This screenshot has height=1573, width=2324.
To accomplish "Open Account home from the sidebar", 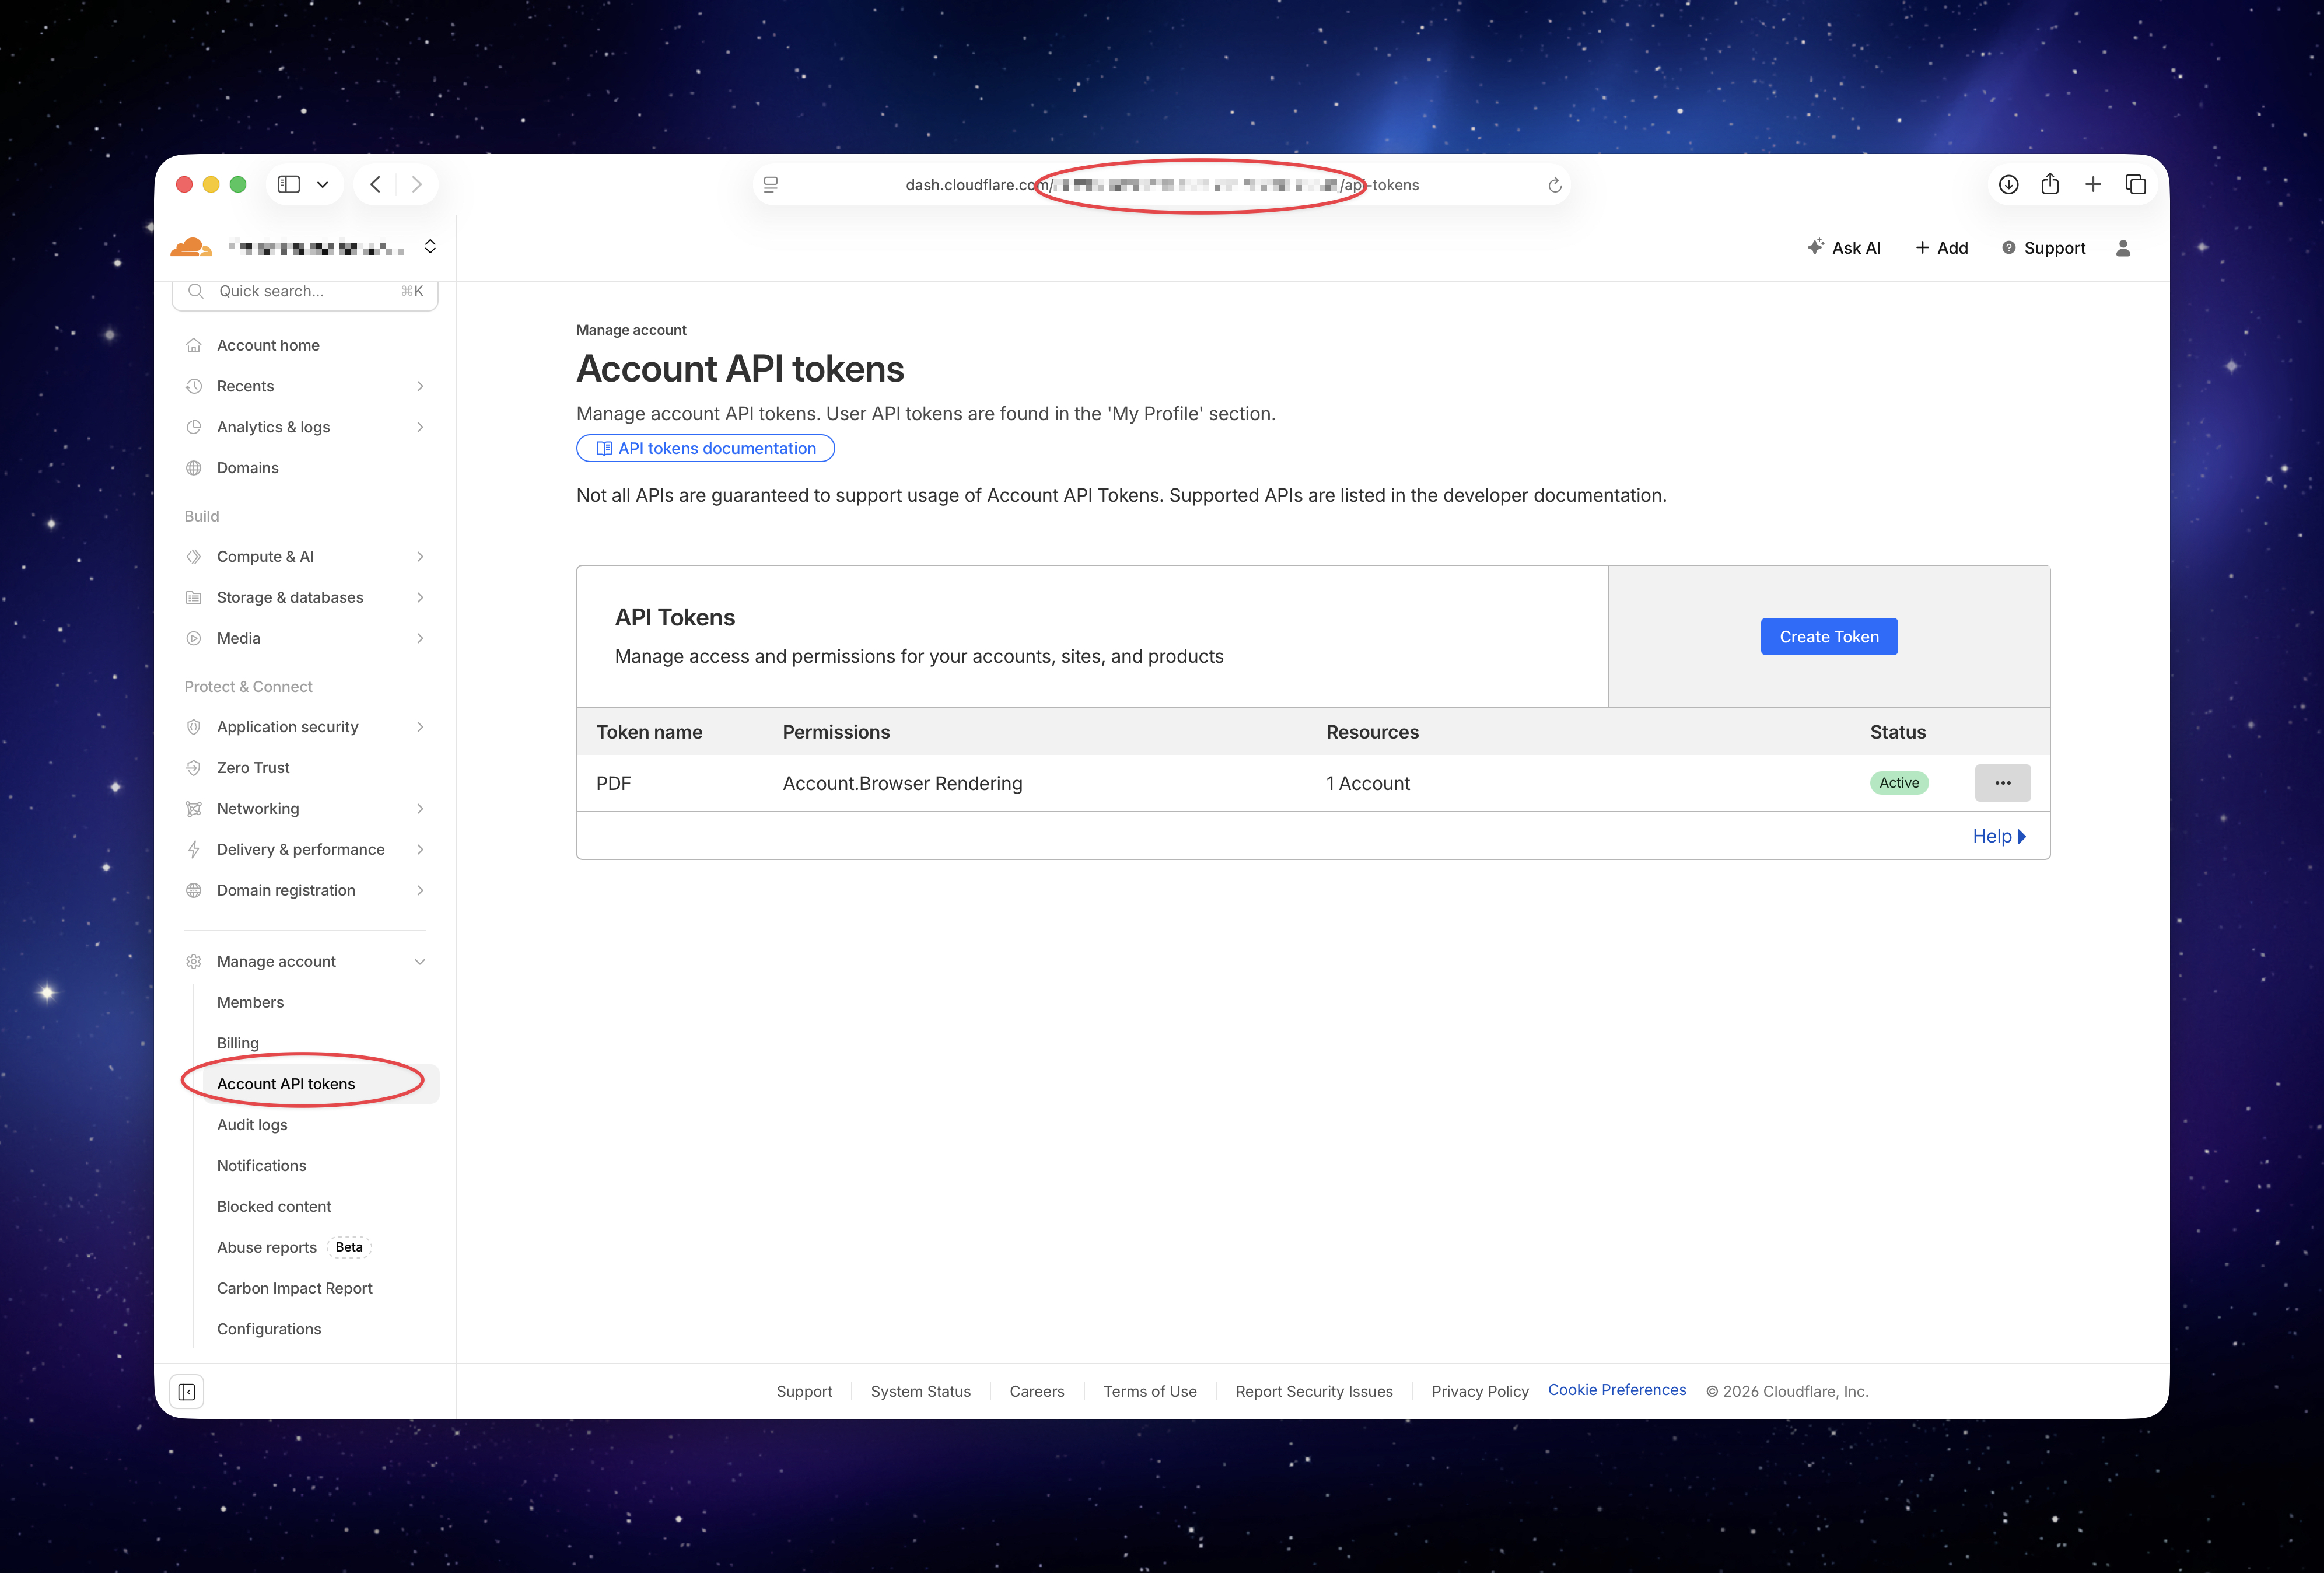I will (x=267, y=344).
